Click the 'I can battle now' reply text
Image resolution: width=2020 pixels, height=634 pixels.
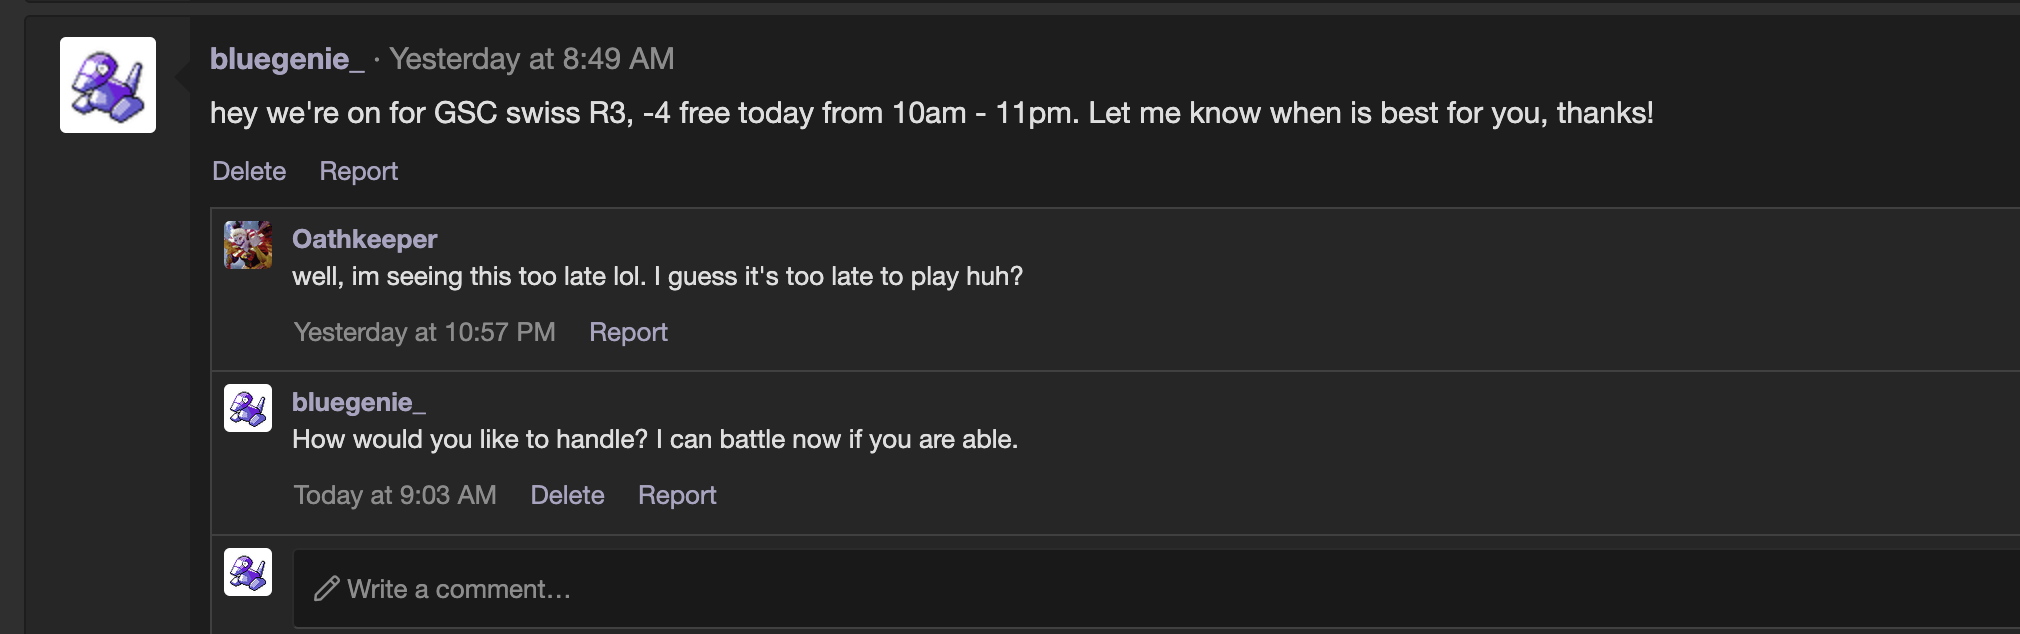pos(654,439)
